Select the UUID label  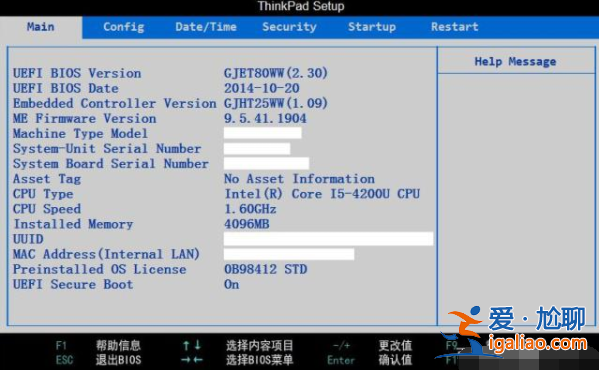click(x=28, y=239)
